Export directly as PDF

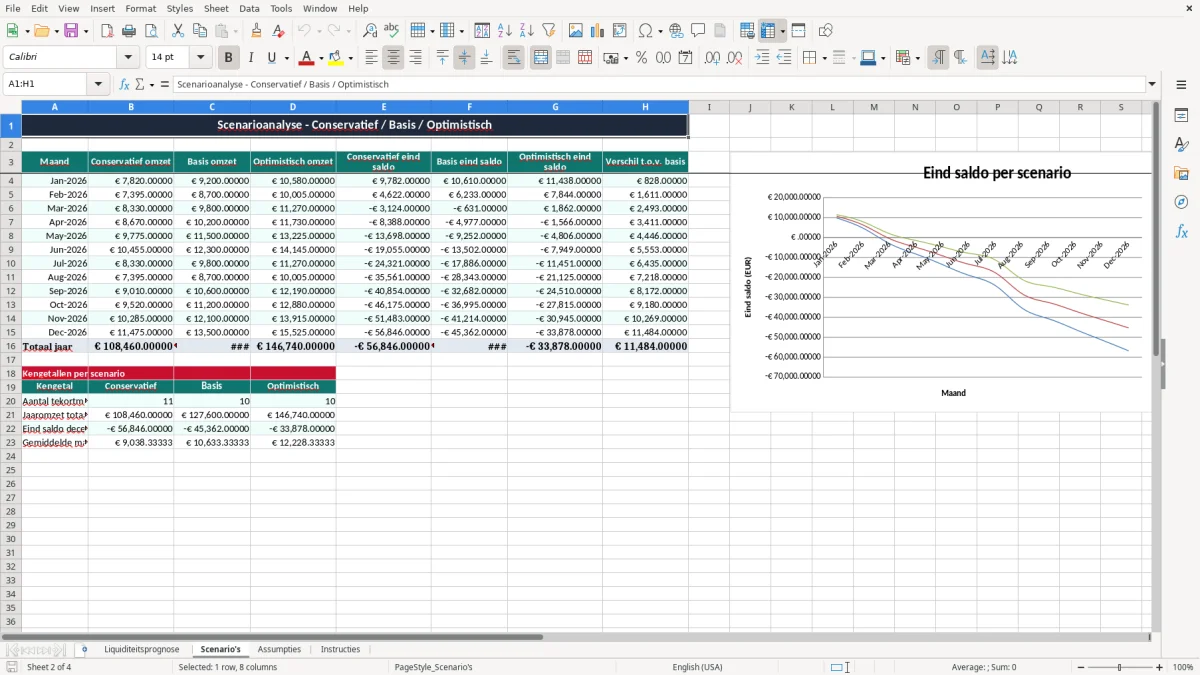pyautogui.click(x=107, y=31)
